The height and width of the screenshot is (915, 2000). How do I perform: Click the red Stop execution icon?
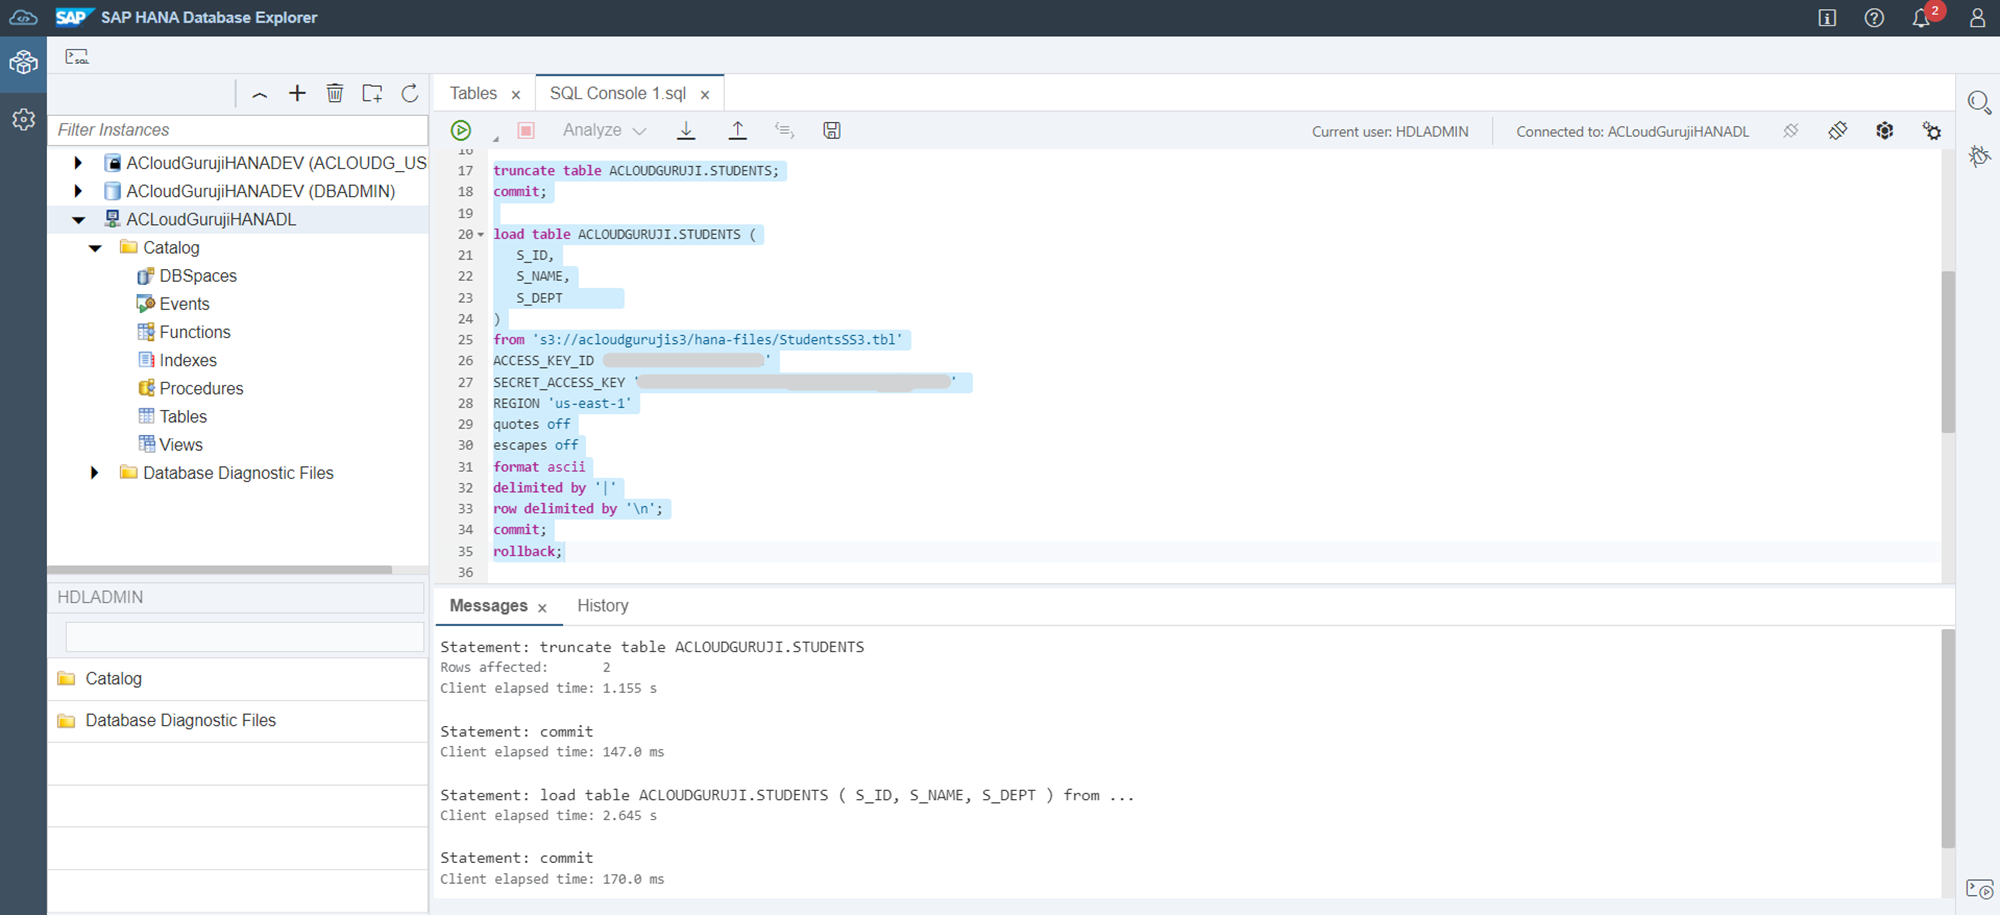click(526, 130)
